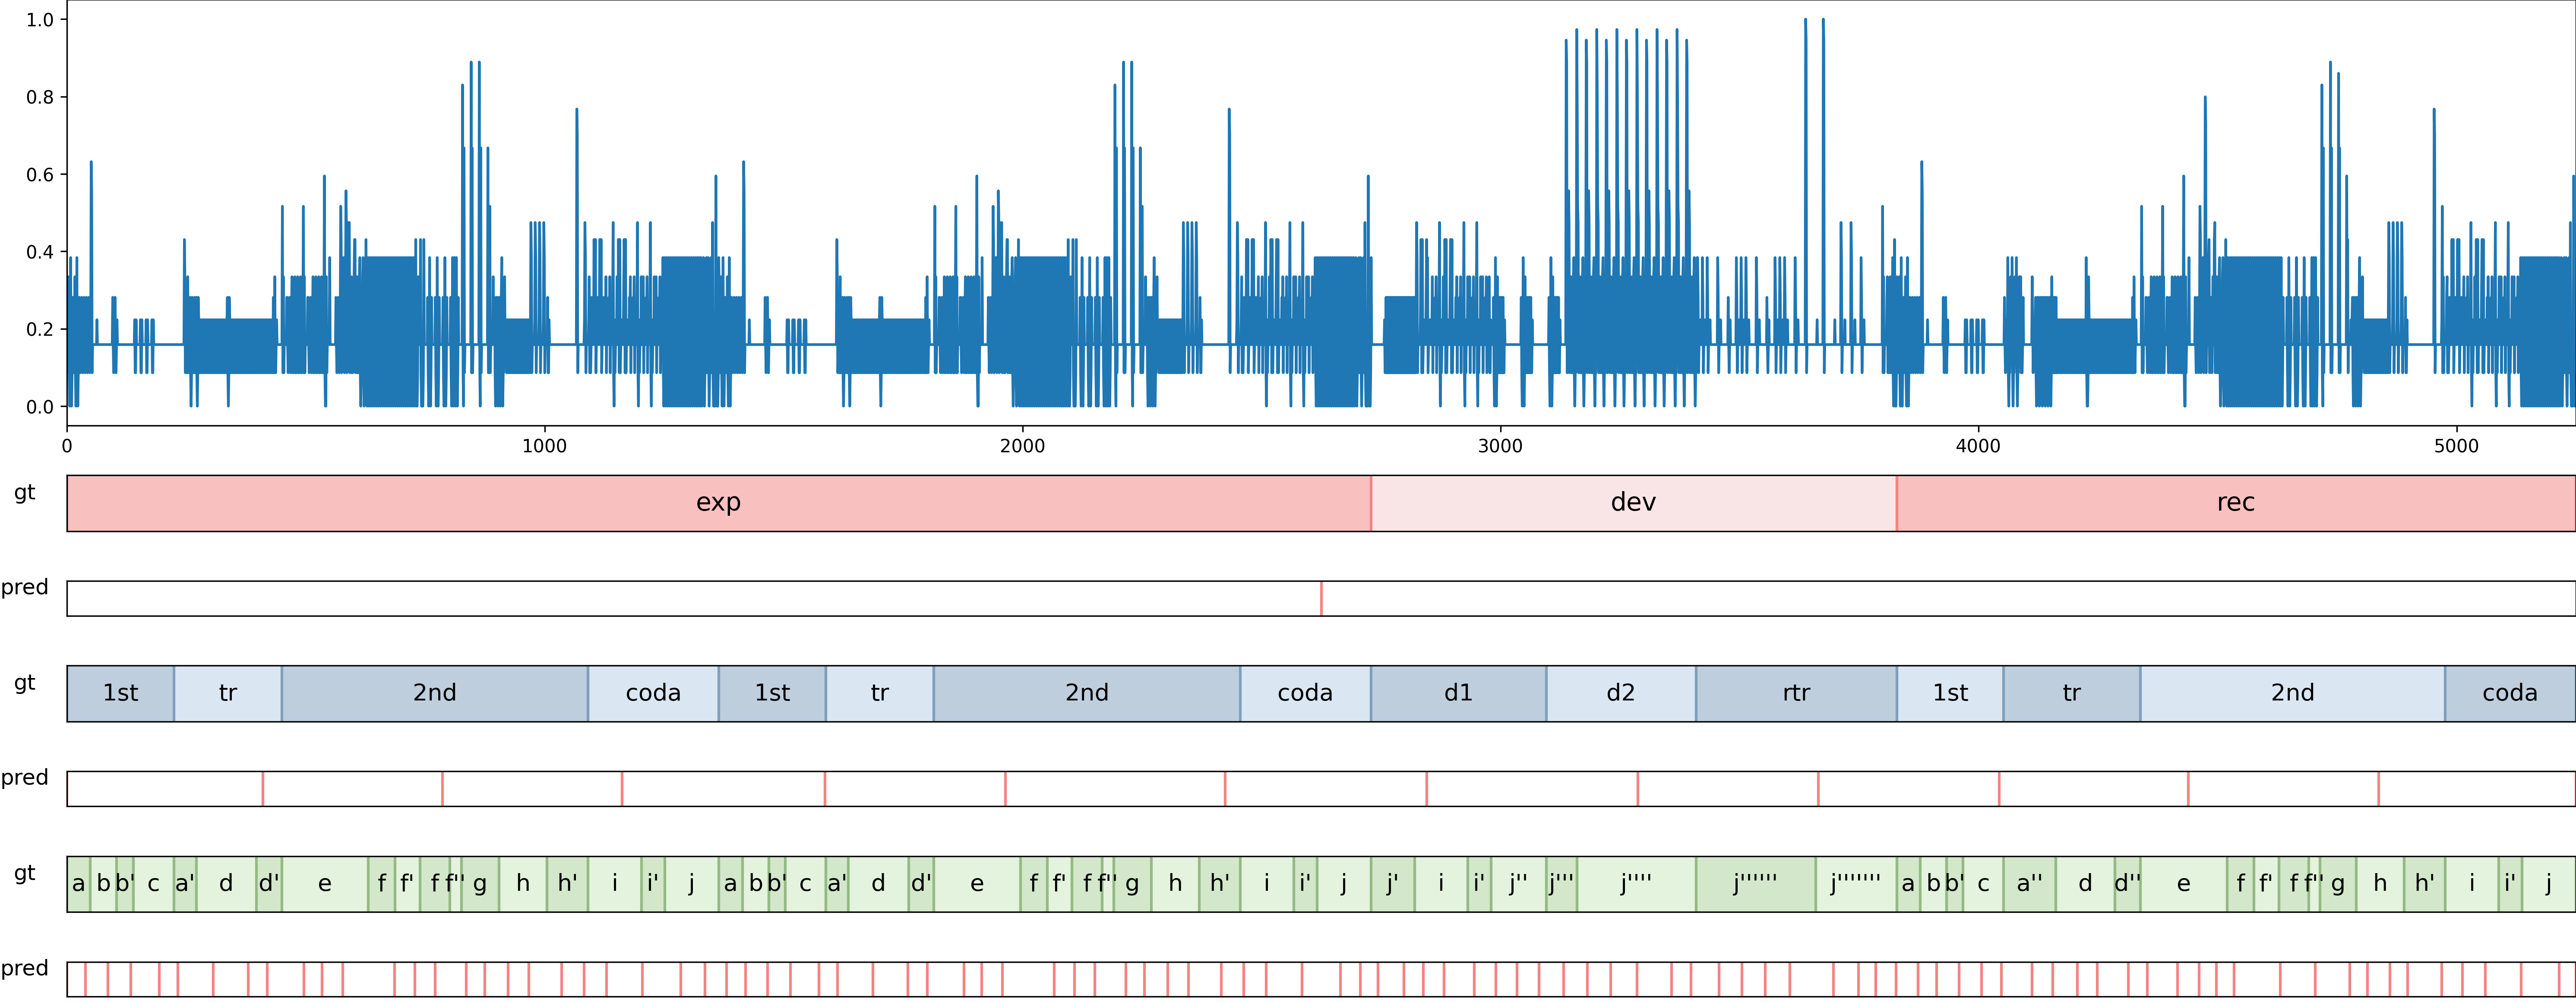Click the 0.0 y-axis tick label

tap(40, 407)
